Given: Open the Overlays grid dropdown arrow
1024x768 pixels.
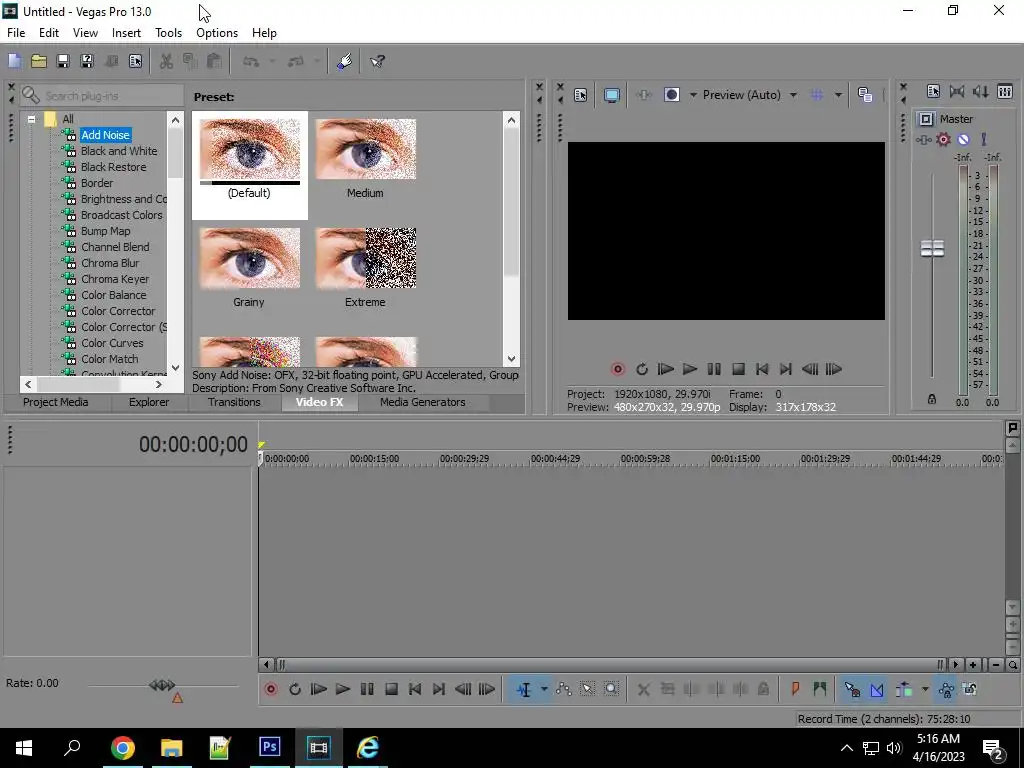Looking at the screenshot, I should 838,95.
